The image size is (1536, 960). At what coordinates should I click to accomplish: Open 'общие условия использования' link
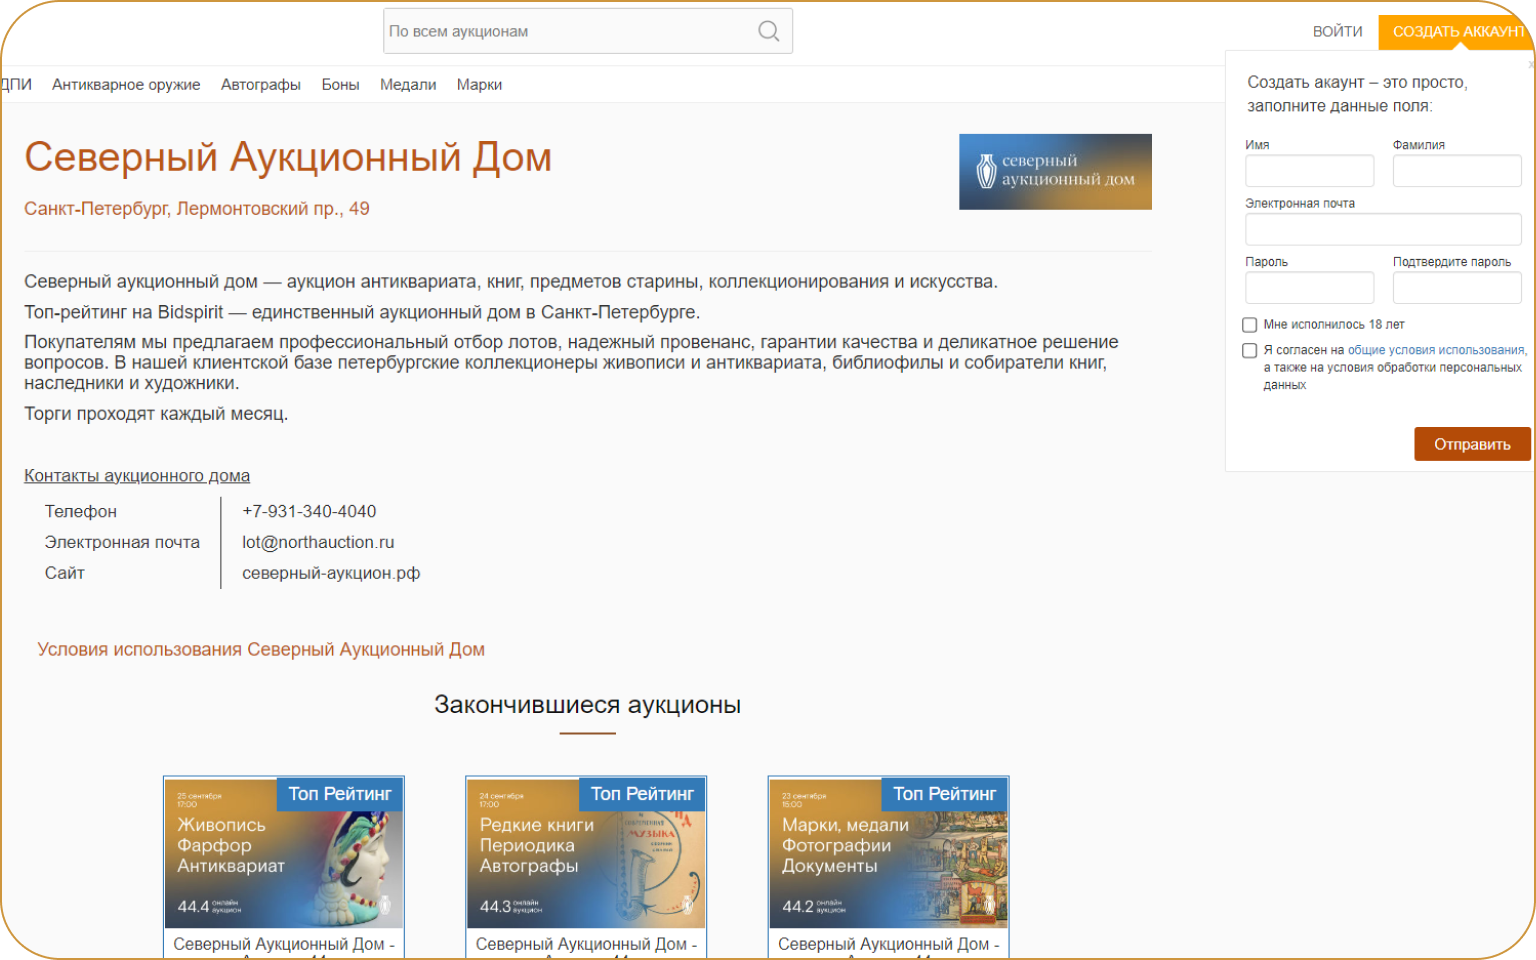1436,350
